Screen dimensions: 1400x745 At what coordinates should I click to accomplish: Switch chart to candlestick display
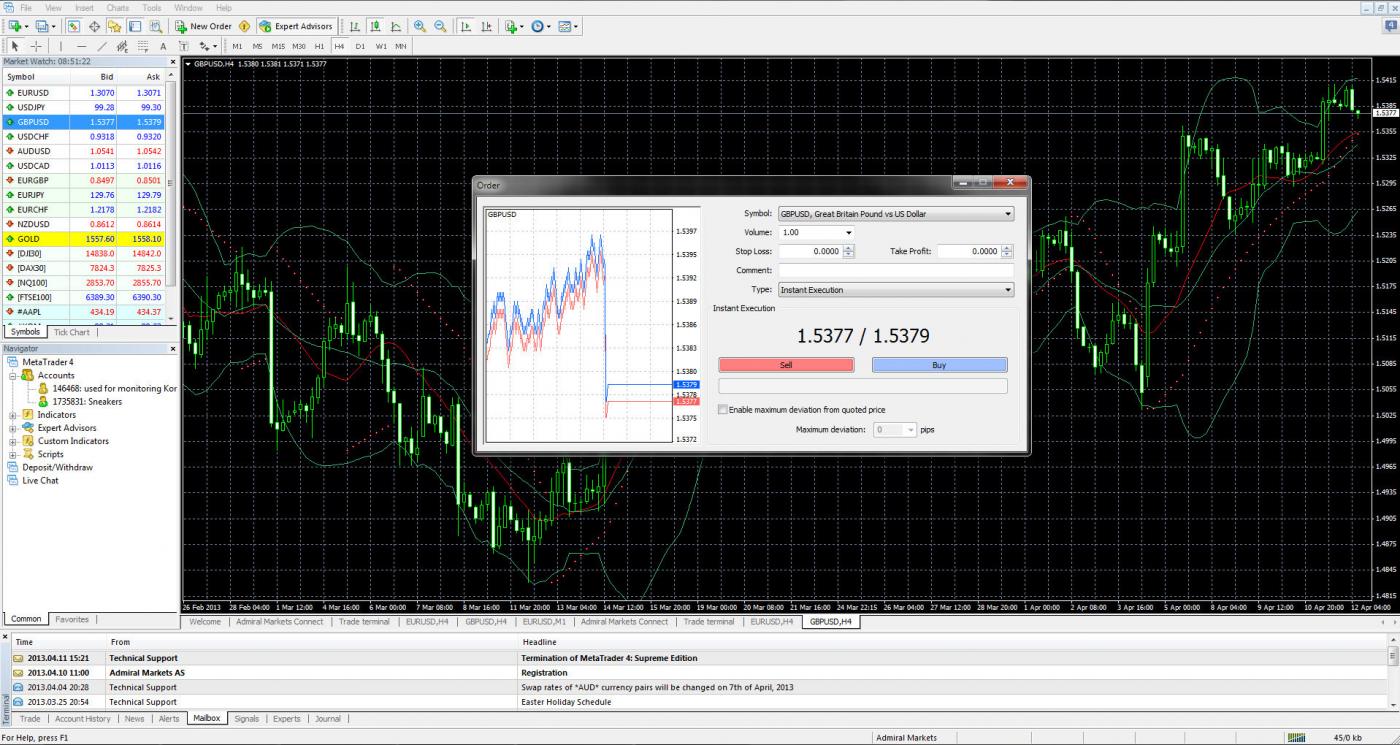point(375,26)
